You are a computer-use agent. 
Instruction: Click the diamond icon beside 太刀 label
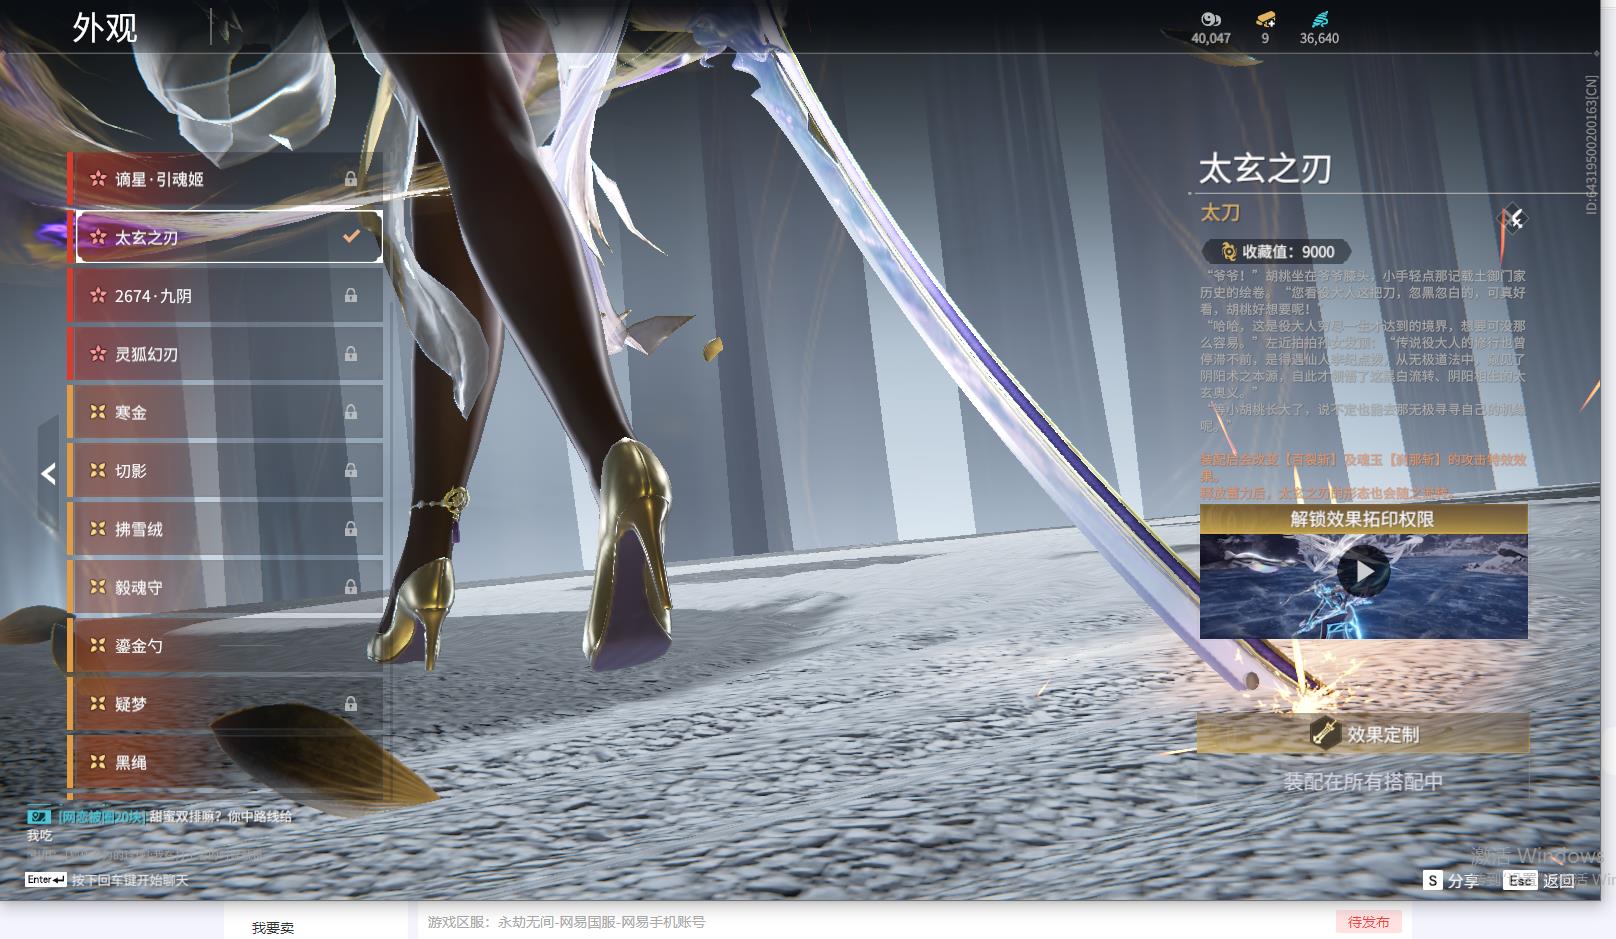[x=1512, y=219]
